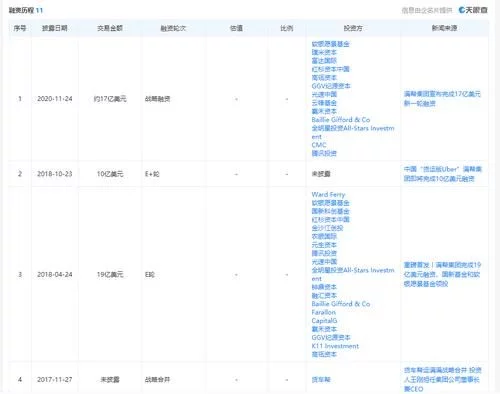
Task: Open GGV纪源资本 in the 2020-11-24 round
Action: click(331, 86)
